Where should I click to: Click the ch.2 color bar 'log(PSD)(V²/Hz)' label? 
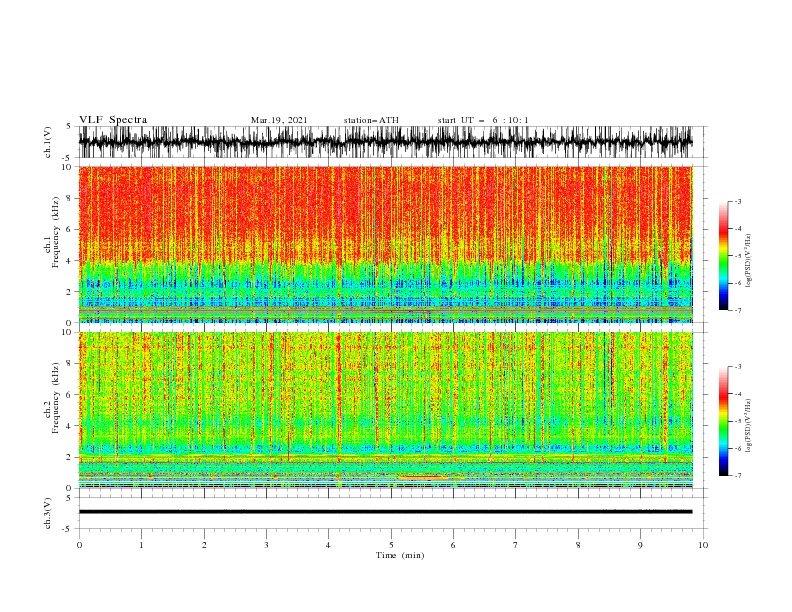point(748,426)
